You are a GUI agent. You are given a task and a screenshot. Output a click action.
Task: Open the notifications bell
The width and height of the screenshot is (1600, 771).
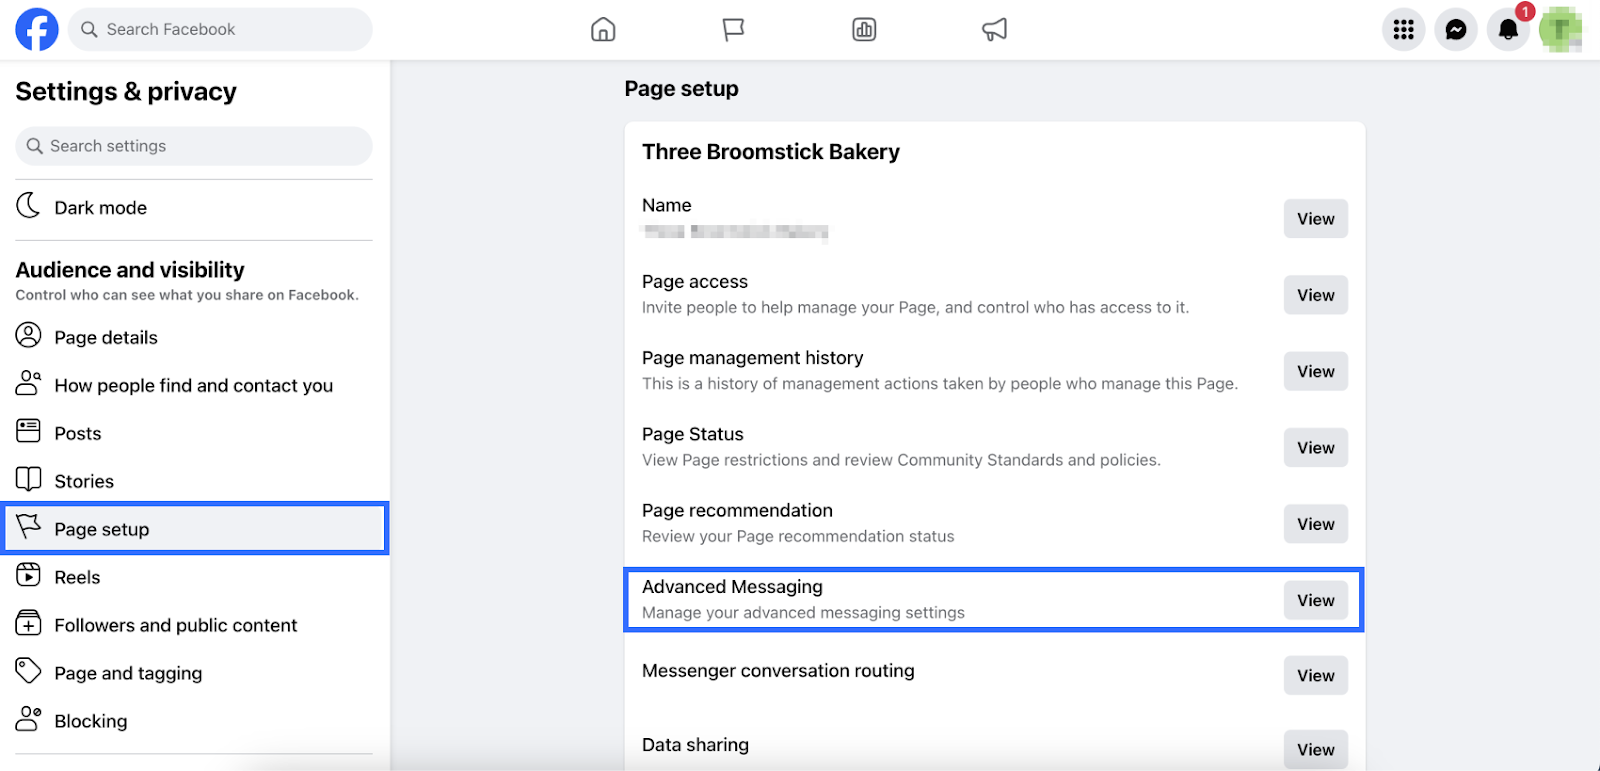tap(1508, 30)
